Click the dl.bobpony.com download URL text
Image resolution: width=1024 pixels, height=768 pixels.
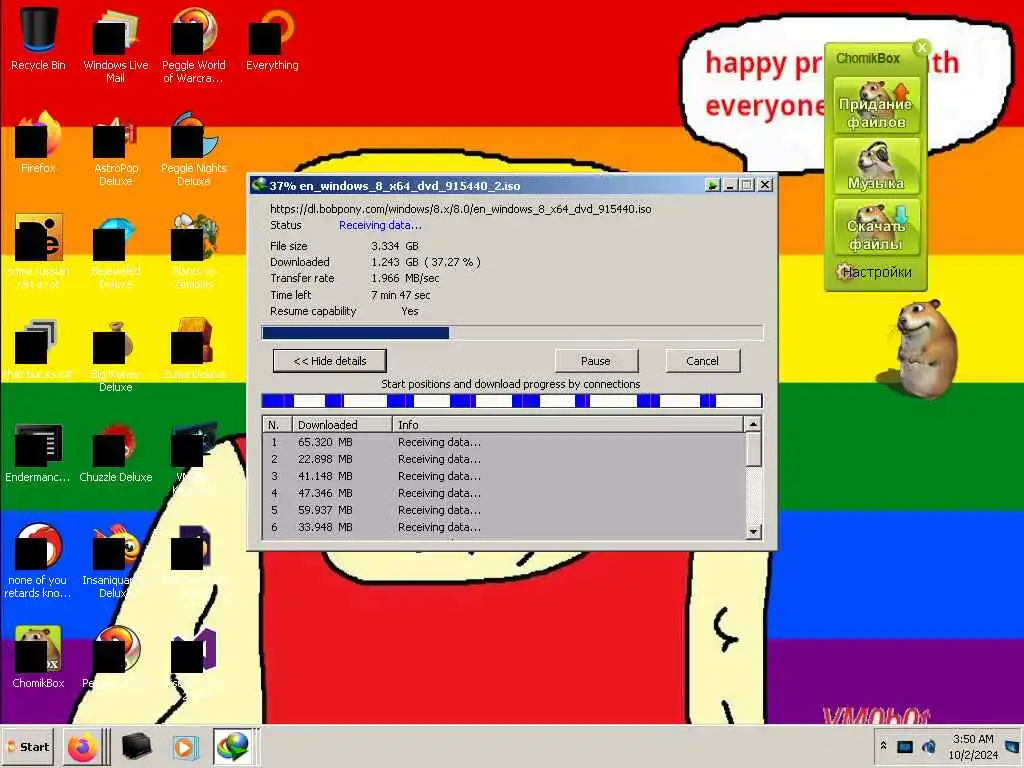click(460, 209)
